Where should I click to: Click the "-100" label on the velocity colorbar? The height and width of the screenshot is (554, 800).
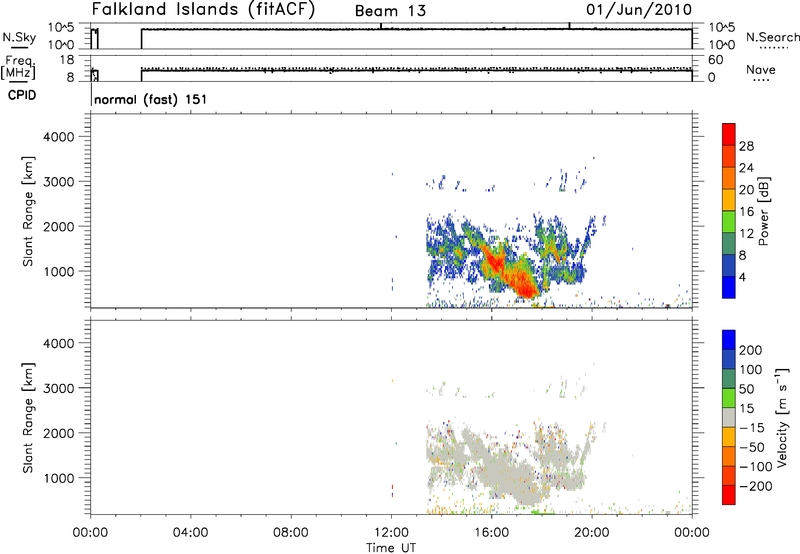[x=756, y=467]
